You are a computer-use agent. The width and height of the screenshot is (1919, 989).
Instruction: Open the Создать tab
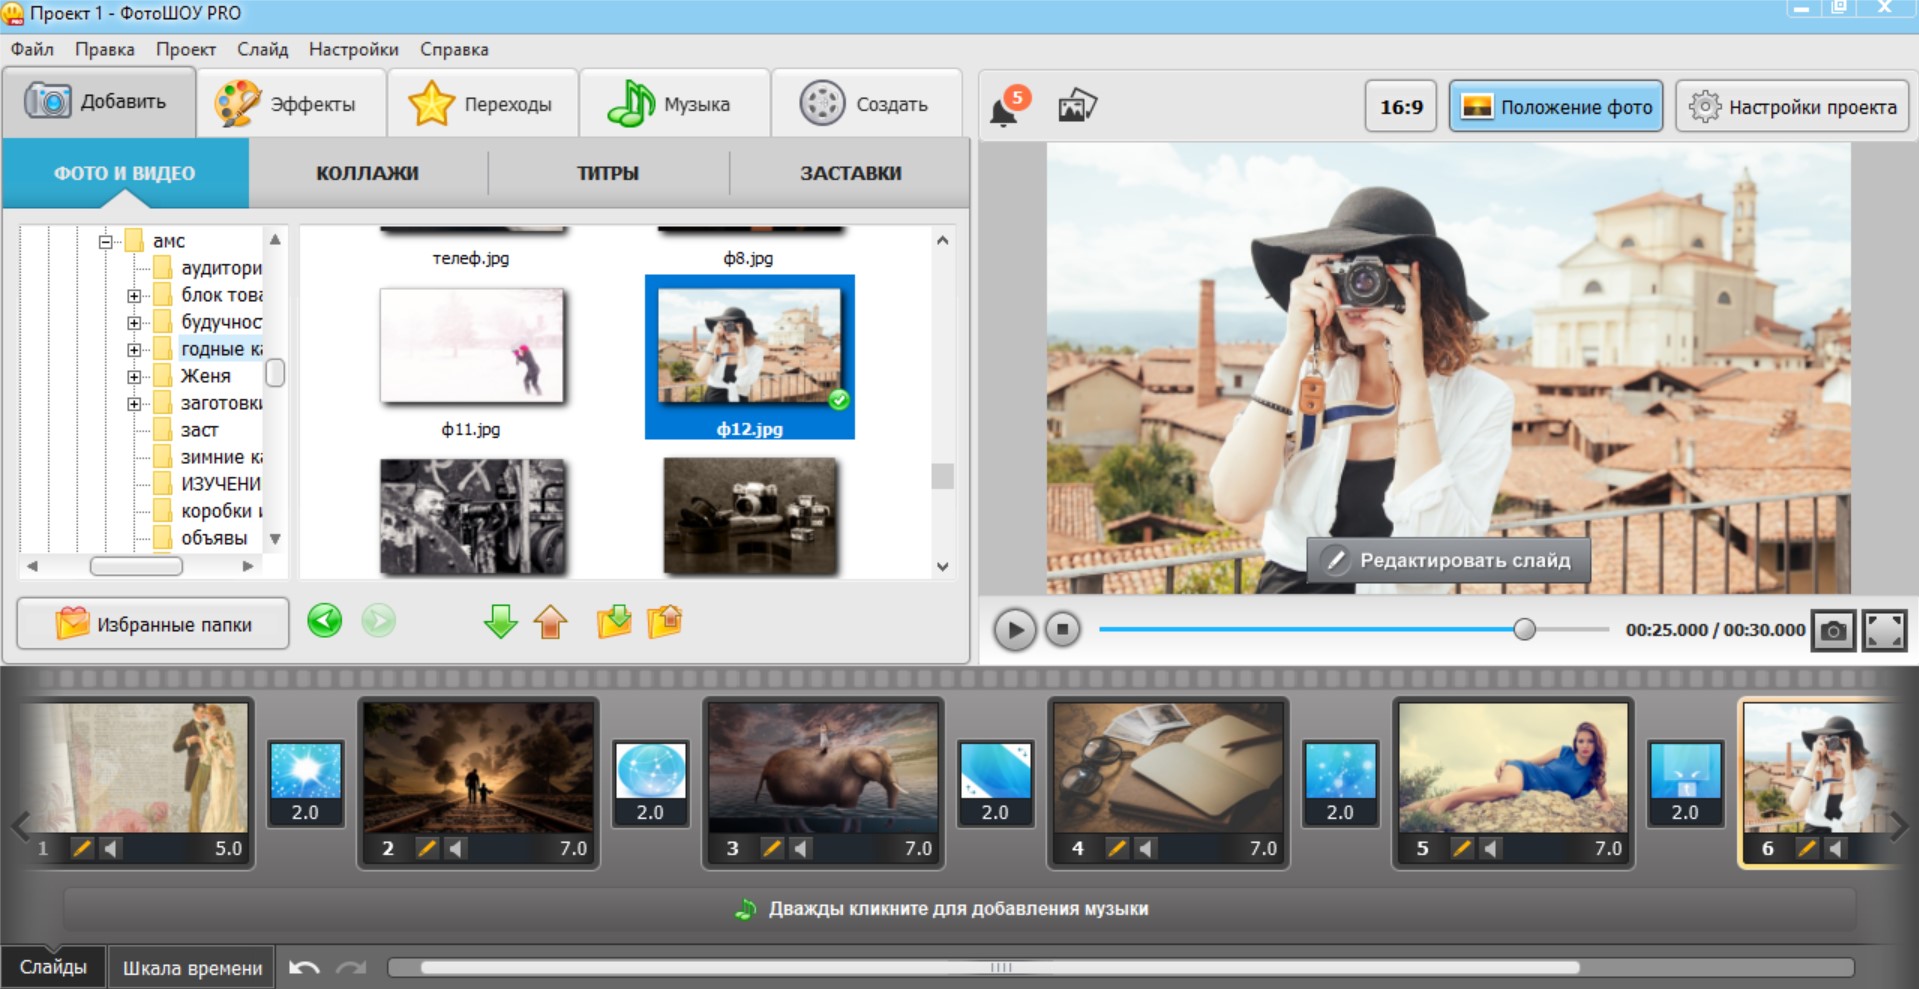pyautogui.click(x=866, y=103)
